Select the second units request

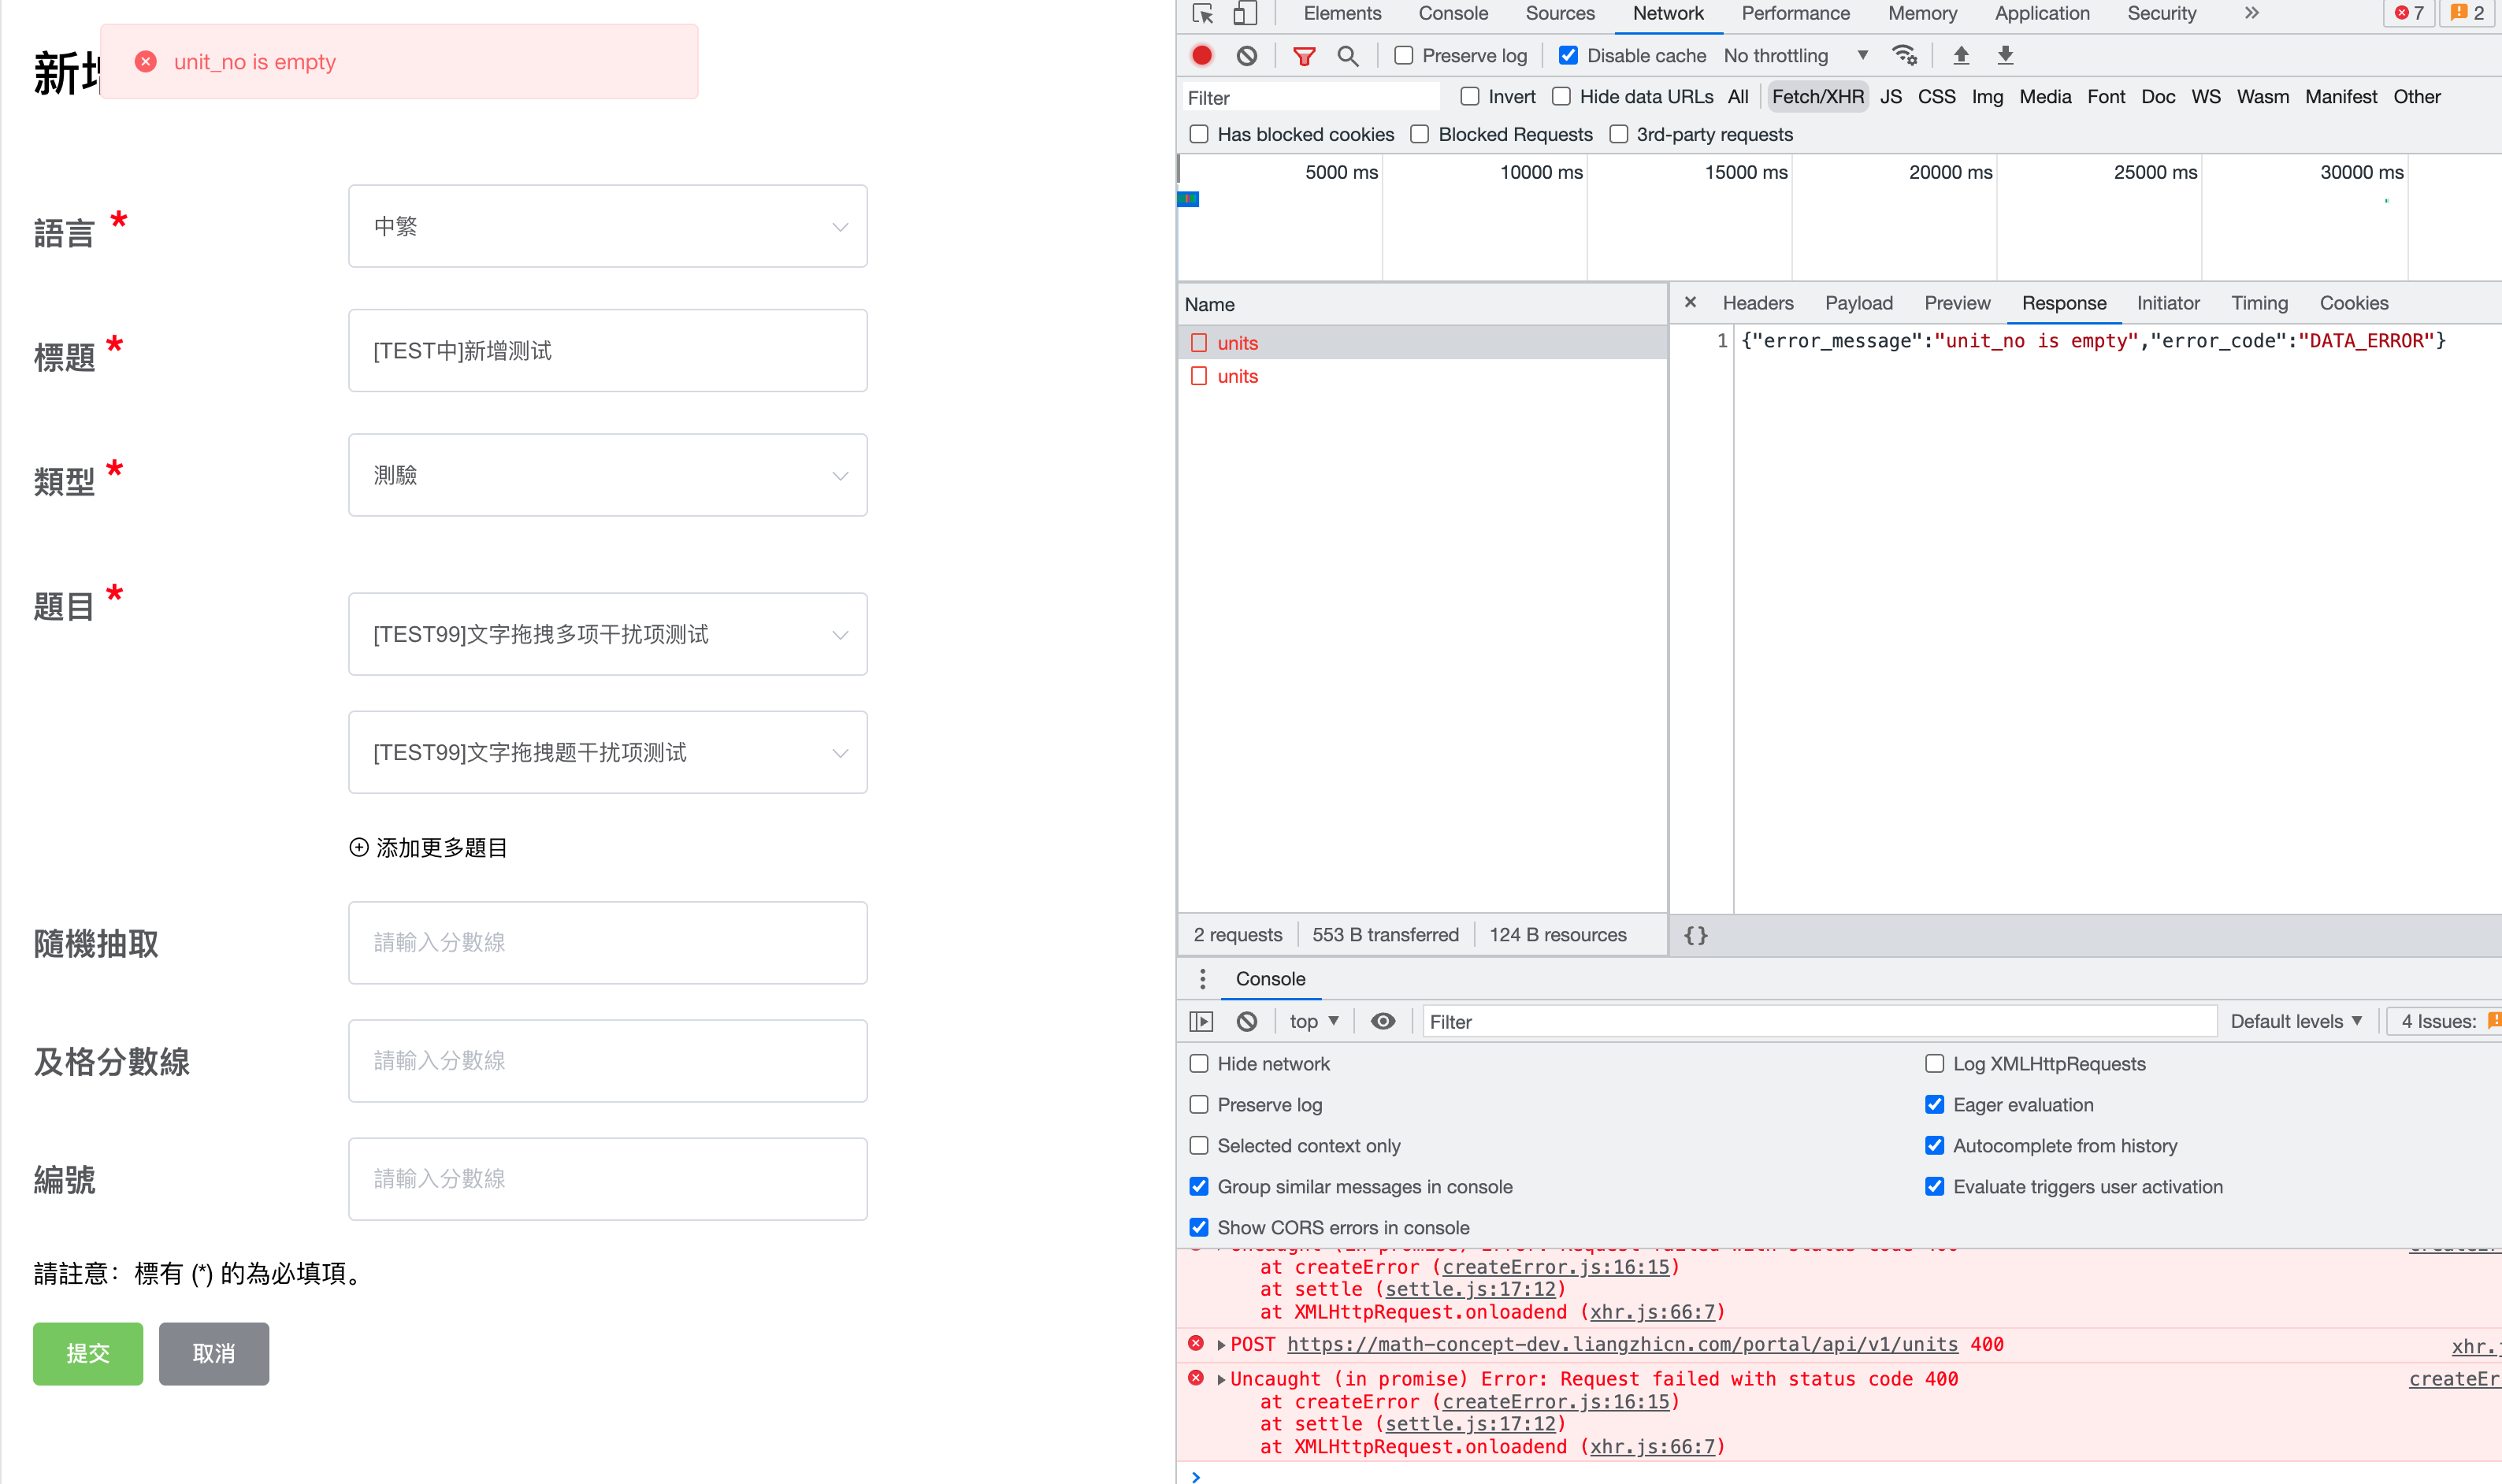[x=1423, y=376]
